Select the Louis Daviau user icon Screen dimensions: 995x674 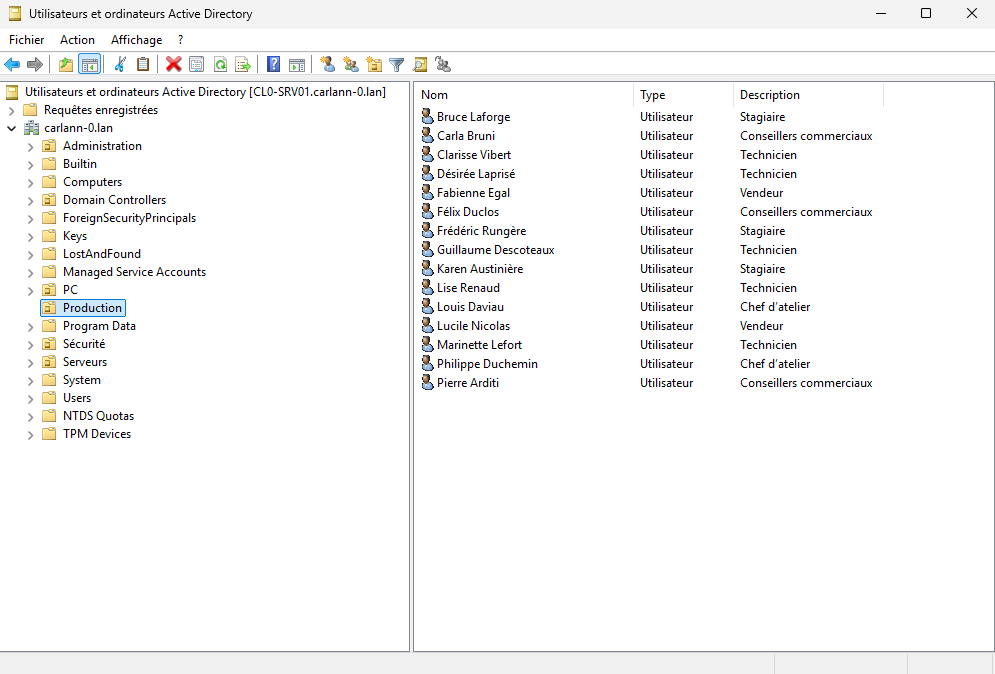pyautogui.click(x=428, y=307)
